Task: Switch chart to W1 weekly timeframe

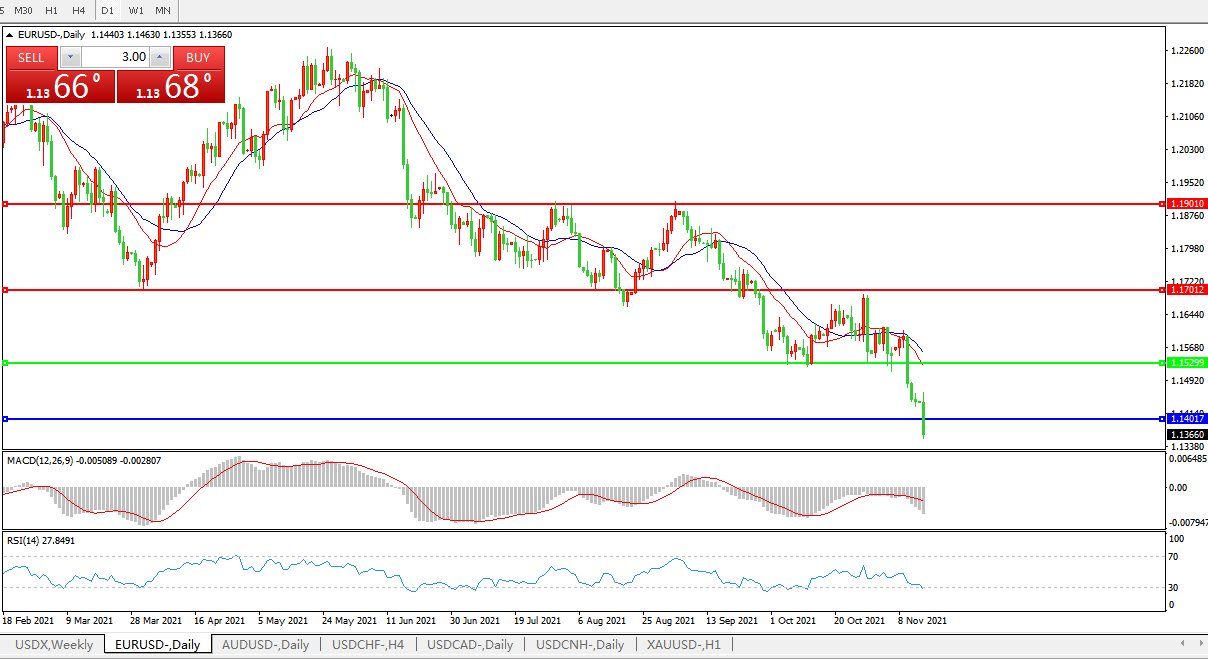Action: coord(136,10)
